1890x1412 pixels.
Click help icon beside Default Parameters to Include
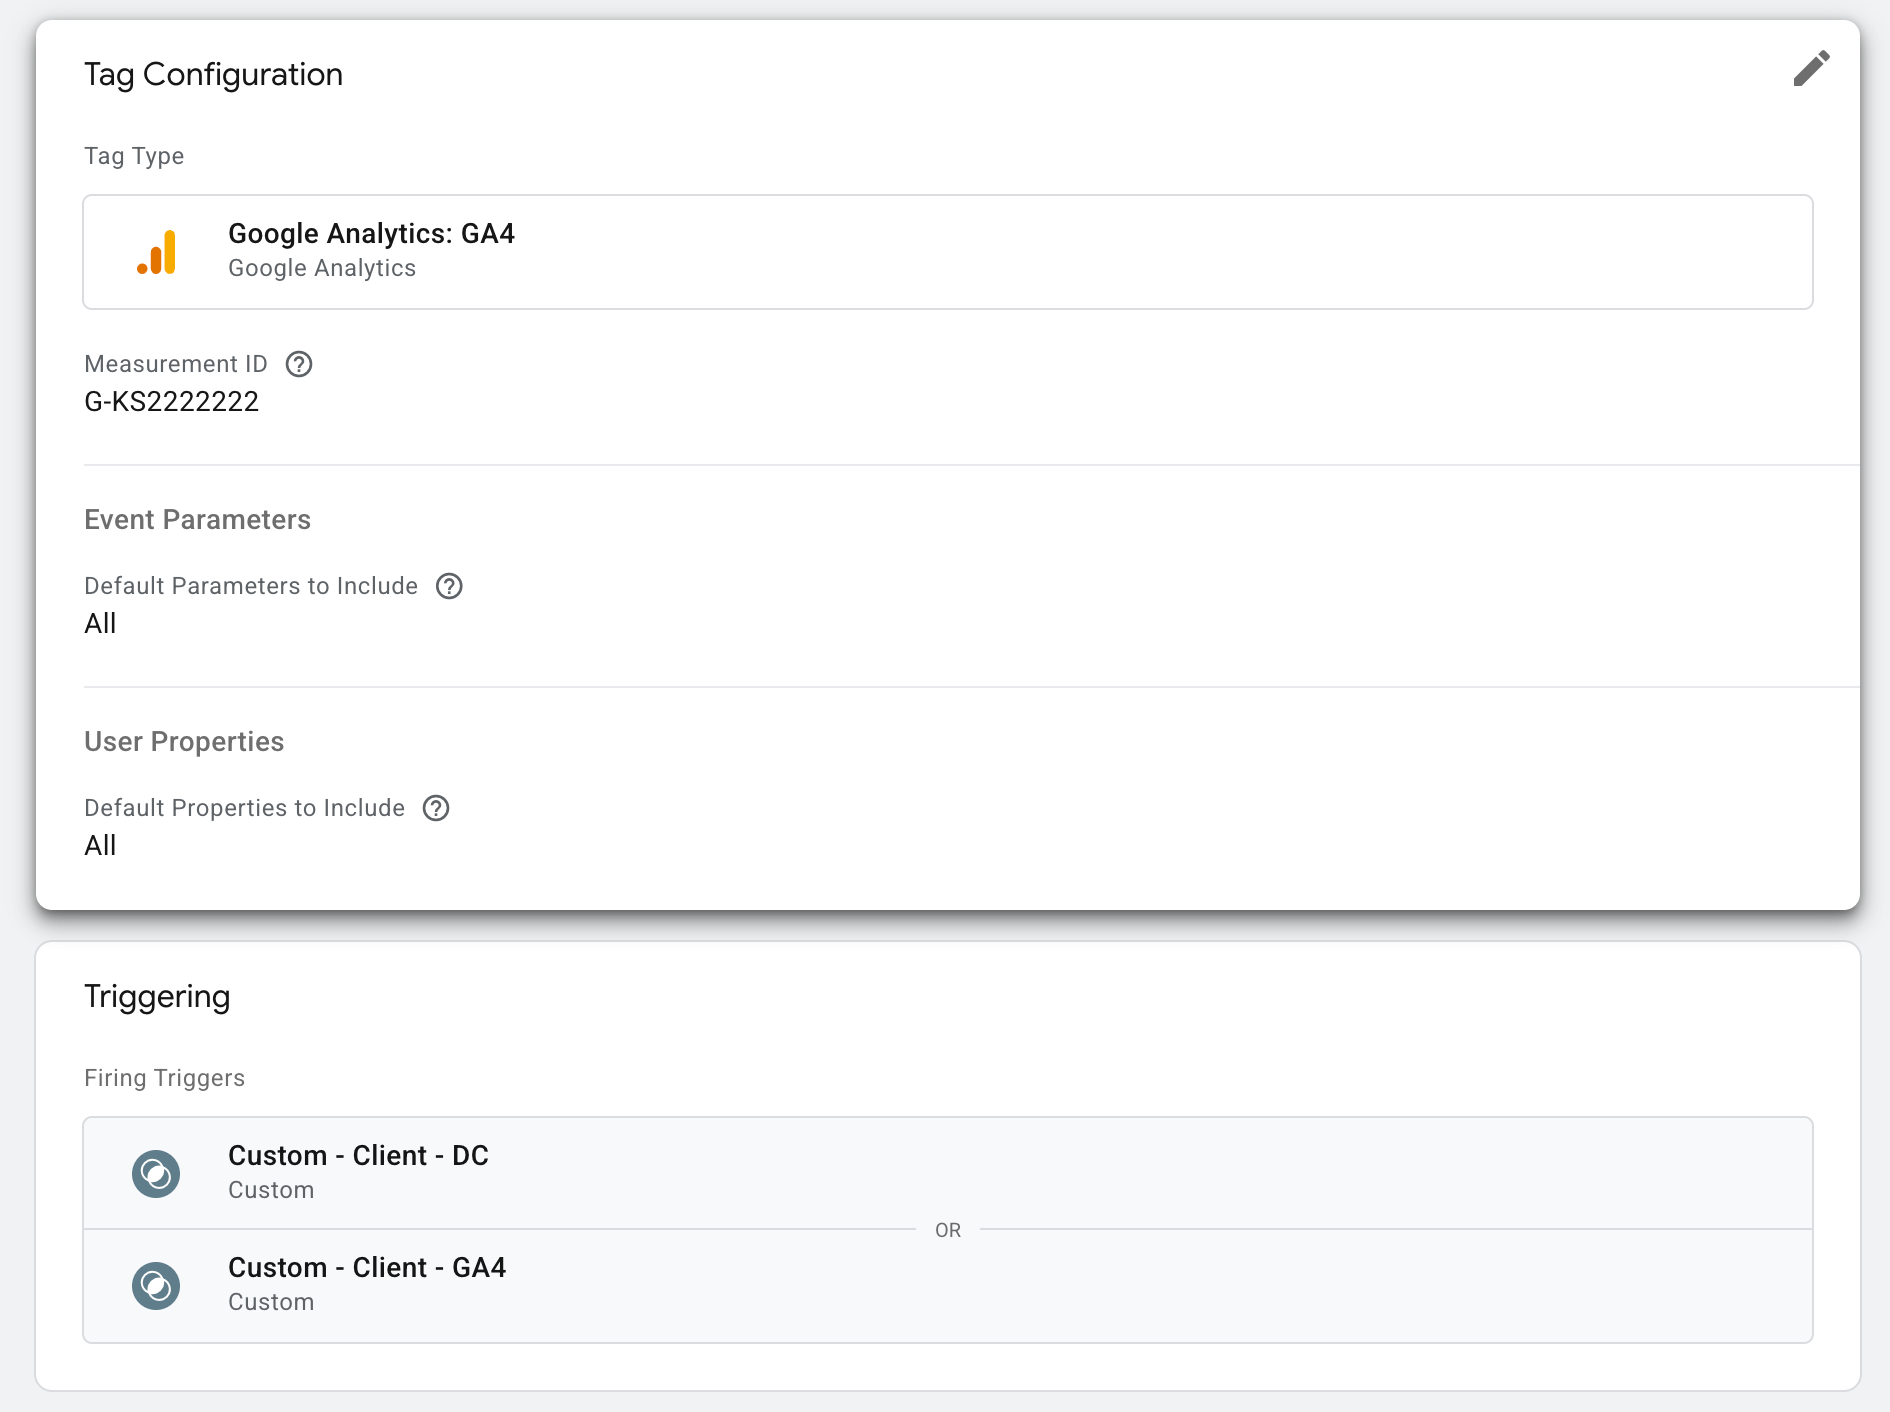tap(449, 586)
